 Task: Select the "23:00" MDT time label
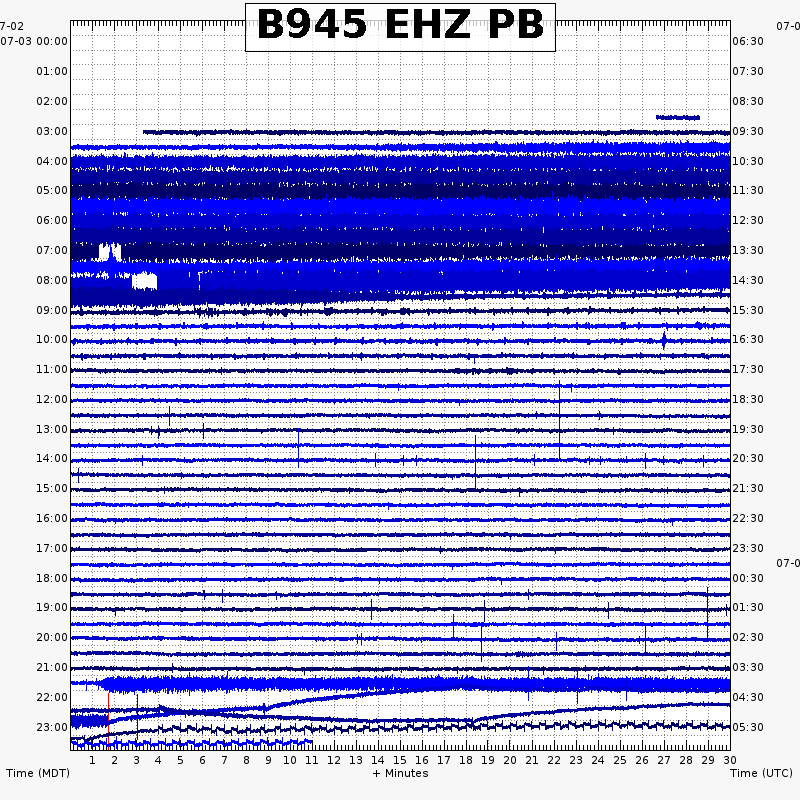point(52,728)
